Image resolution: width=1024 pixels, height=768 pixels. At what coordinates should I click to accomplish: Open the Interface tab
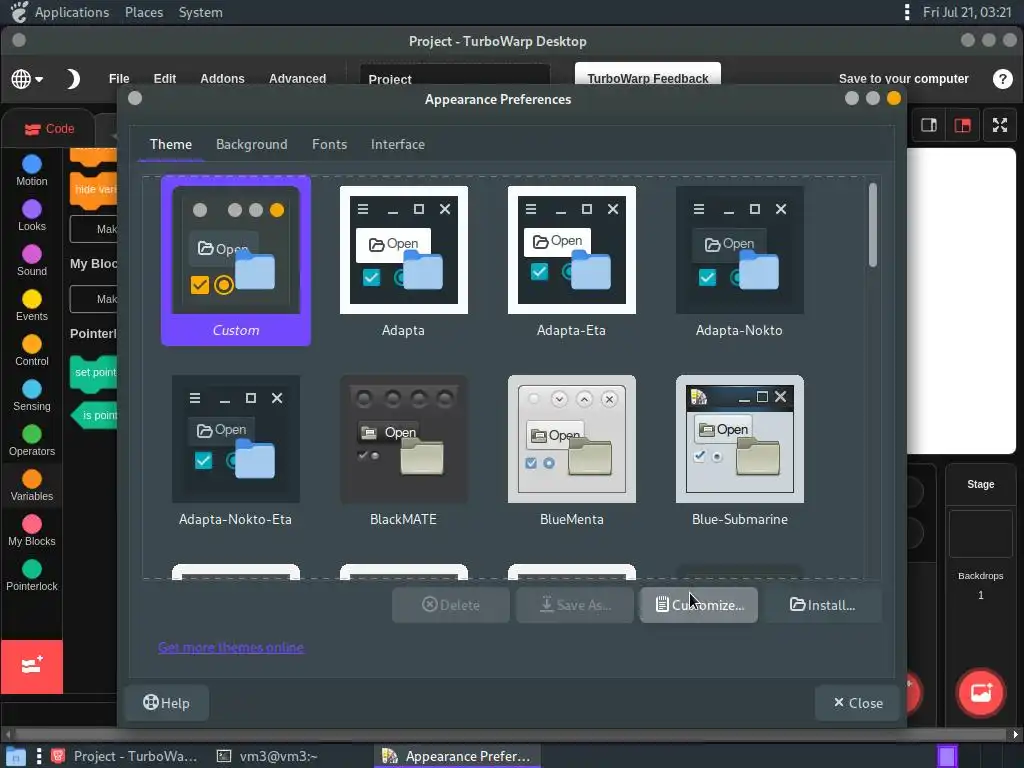398,144
